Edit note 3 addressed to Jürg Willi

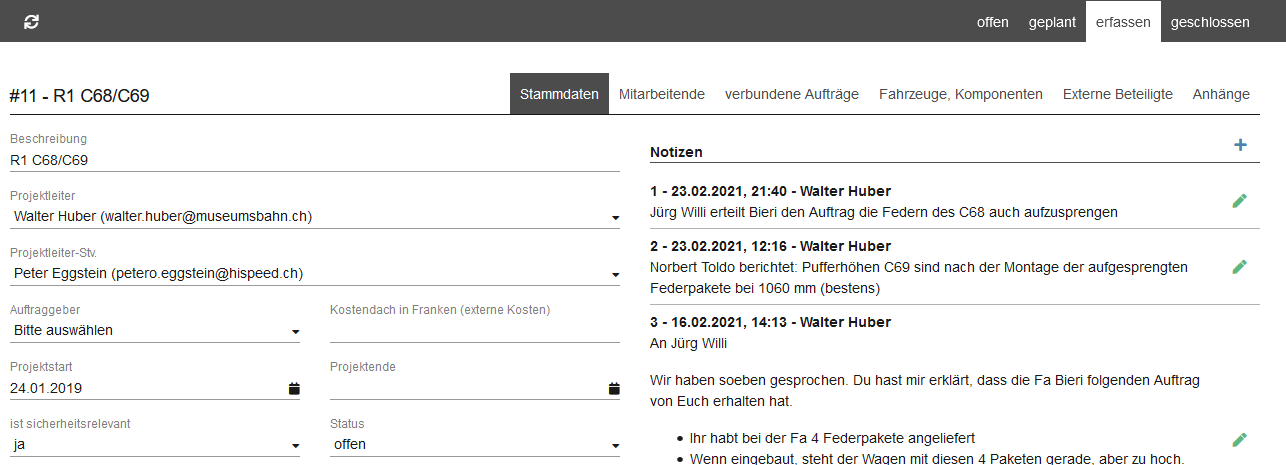tap(1240, 439)
